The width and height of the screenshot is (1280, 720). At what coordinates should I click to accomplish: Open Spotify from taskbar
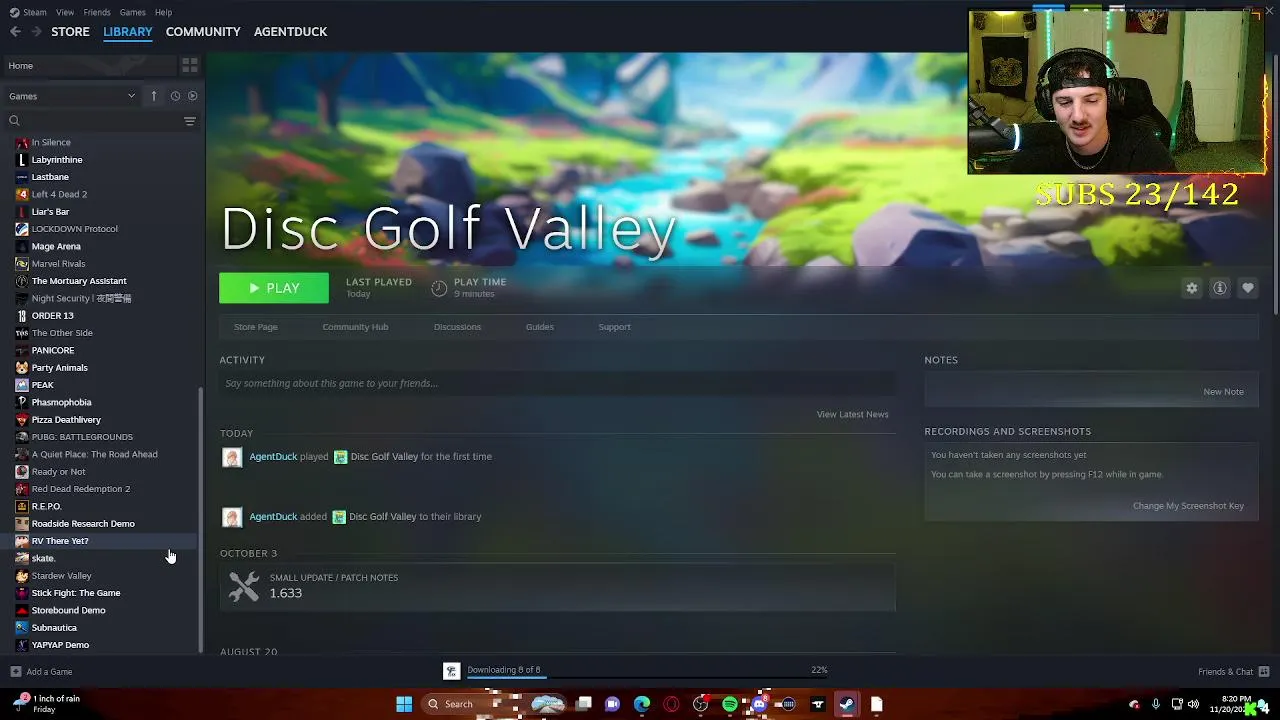click(x=730, y=704)
